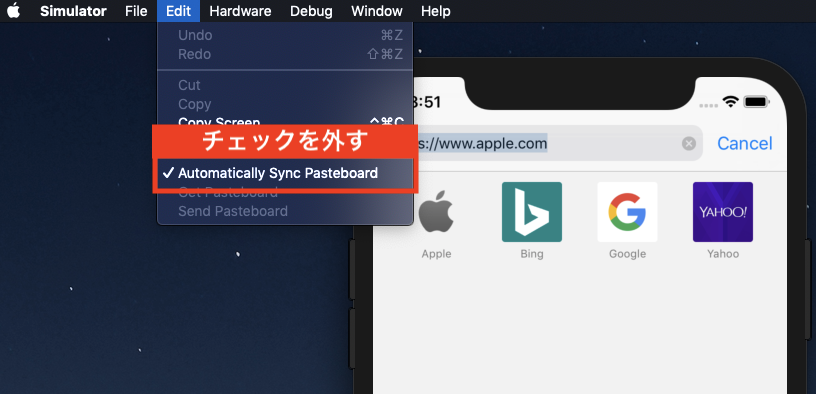
Task: Click the 'Apple' label under the icon
Action: tap(436, 255)
